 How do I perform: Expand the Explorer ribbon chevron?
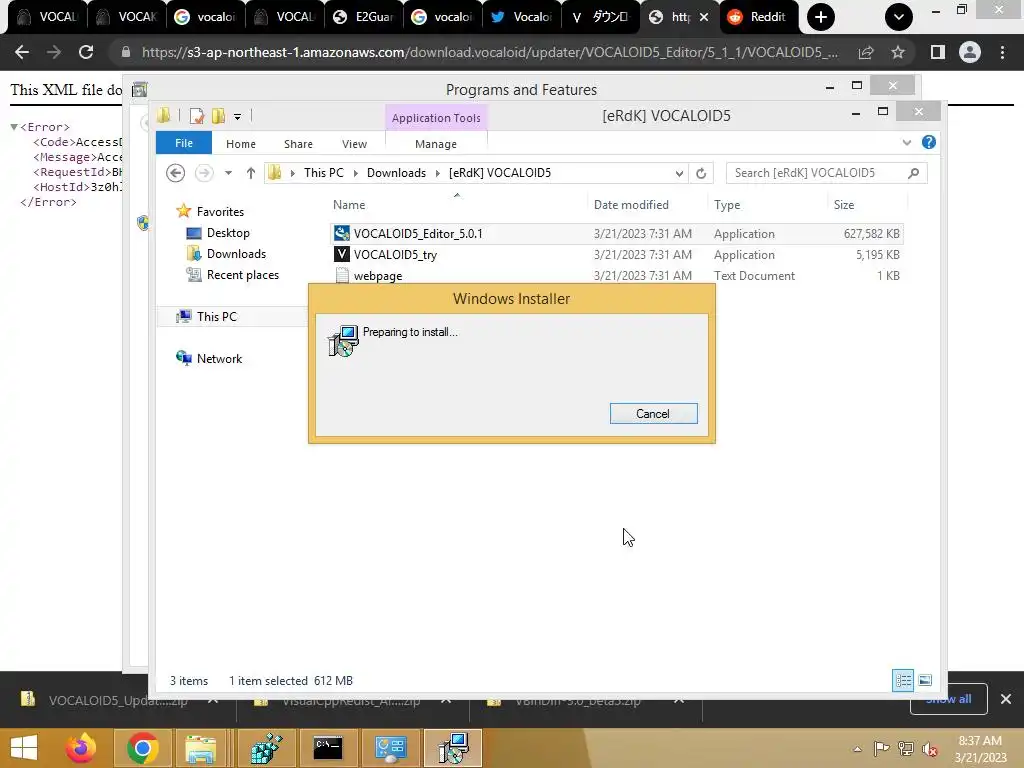pos(906,142)
